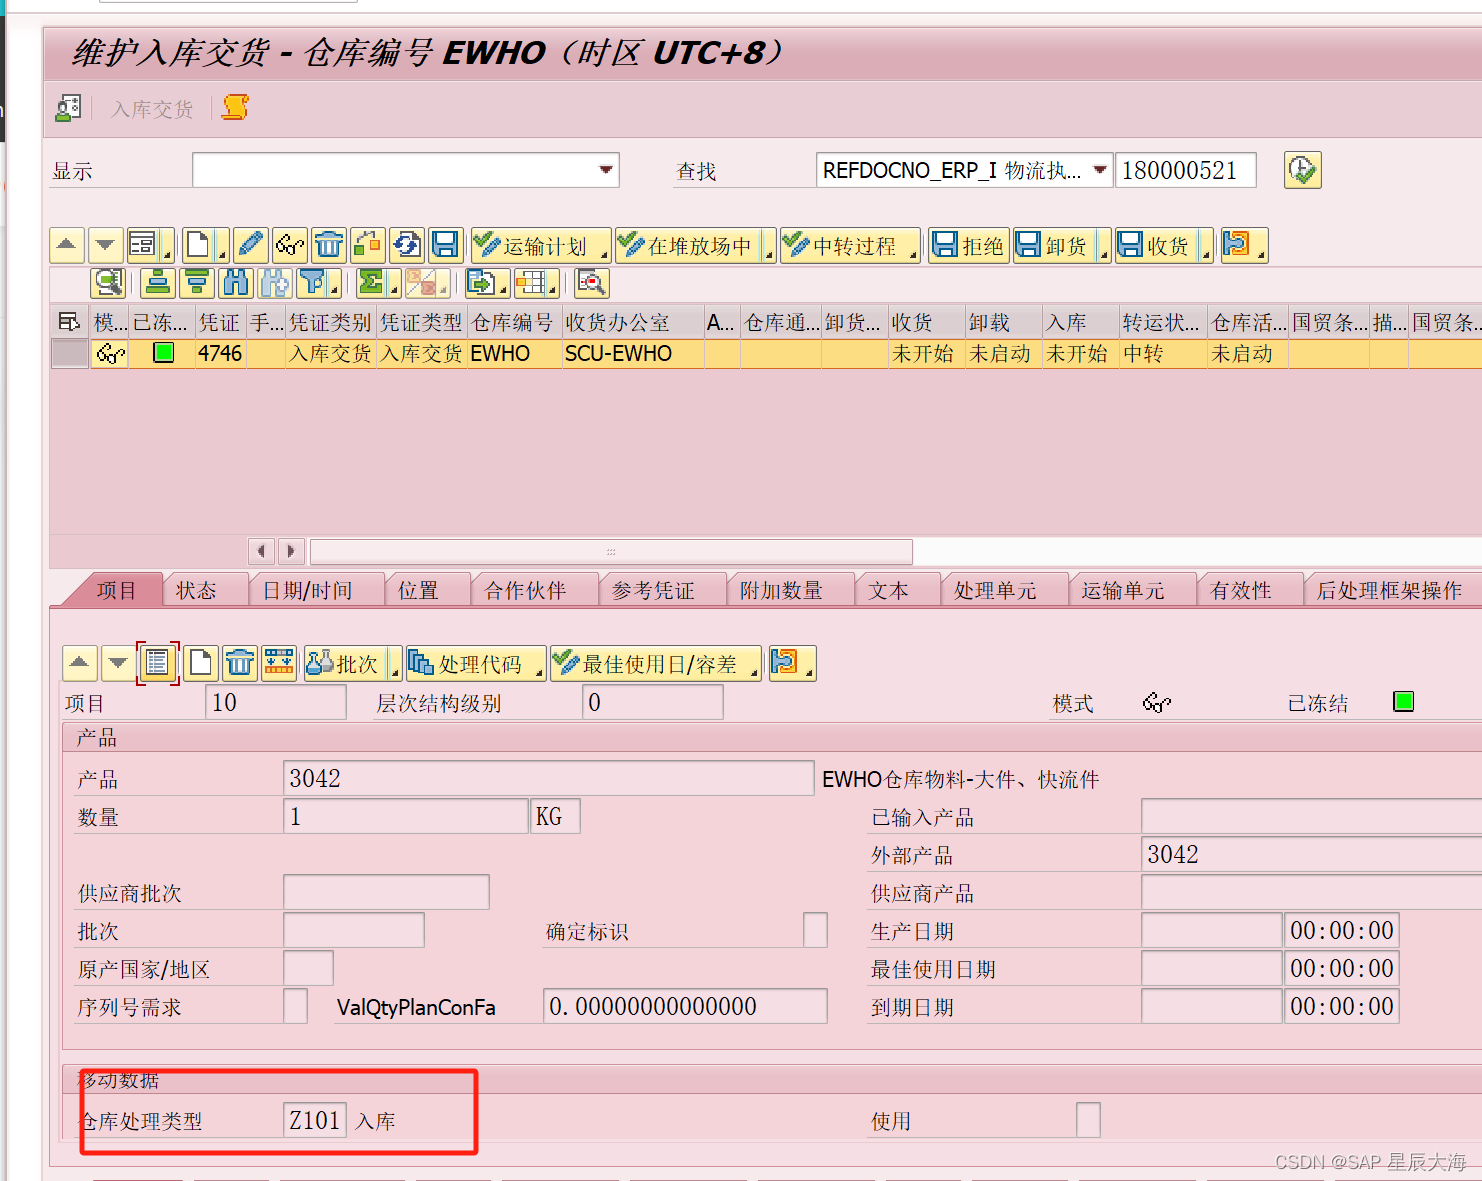
Task: Click the 产品 input field containing 3042
Action: [549, 778]
